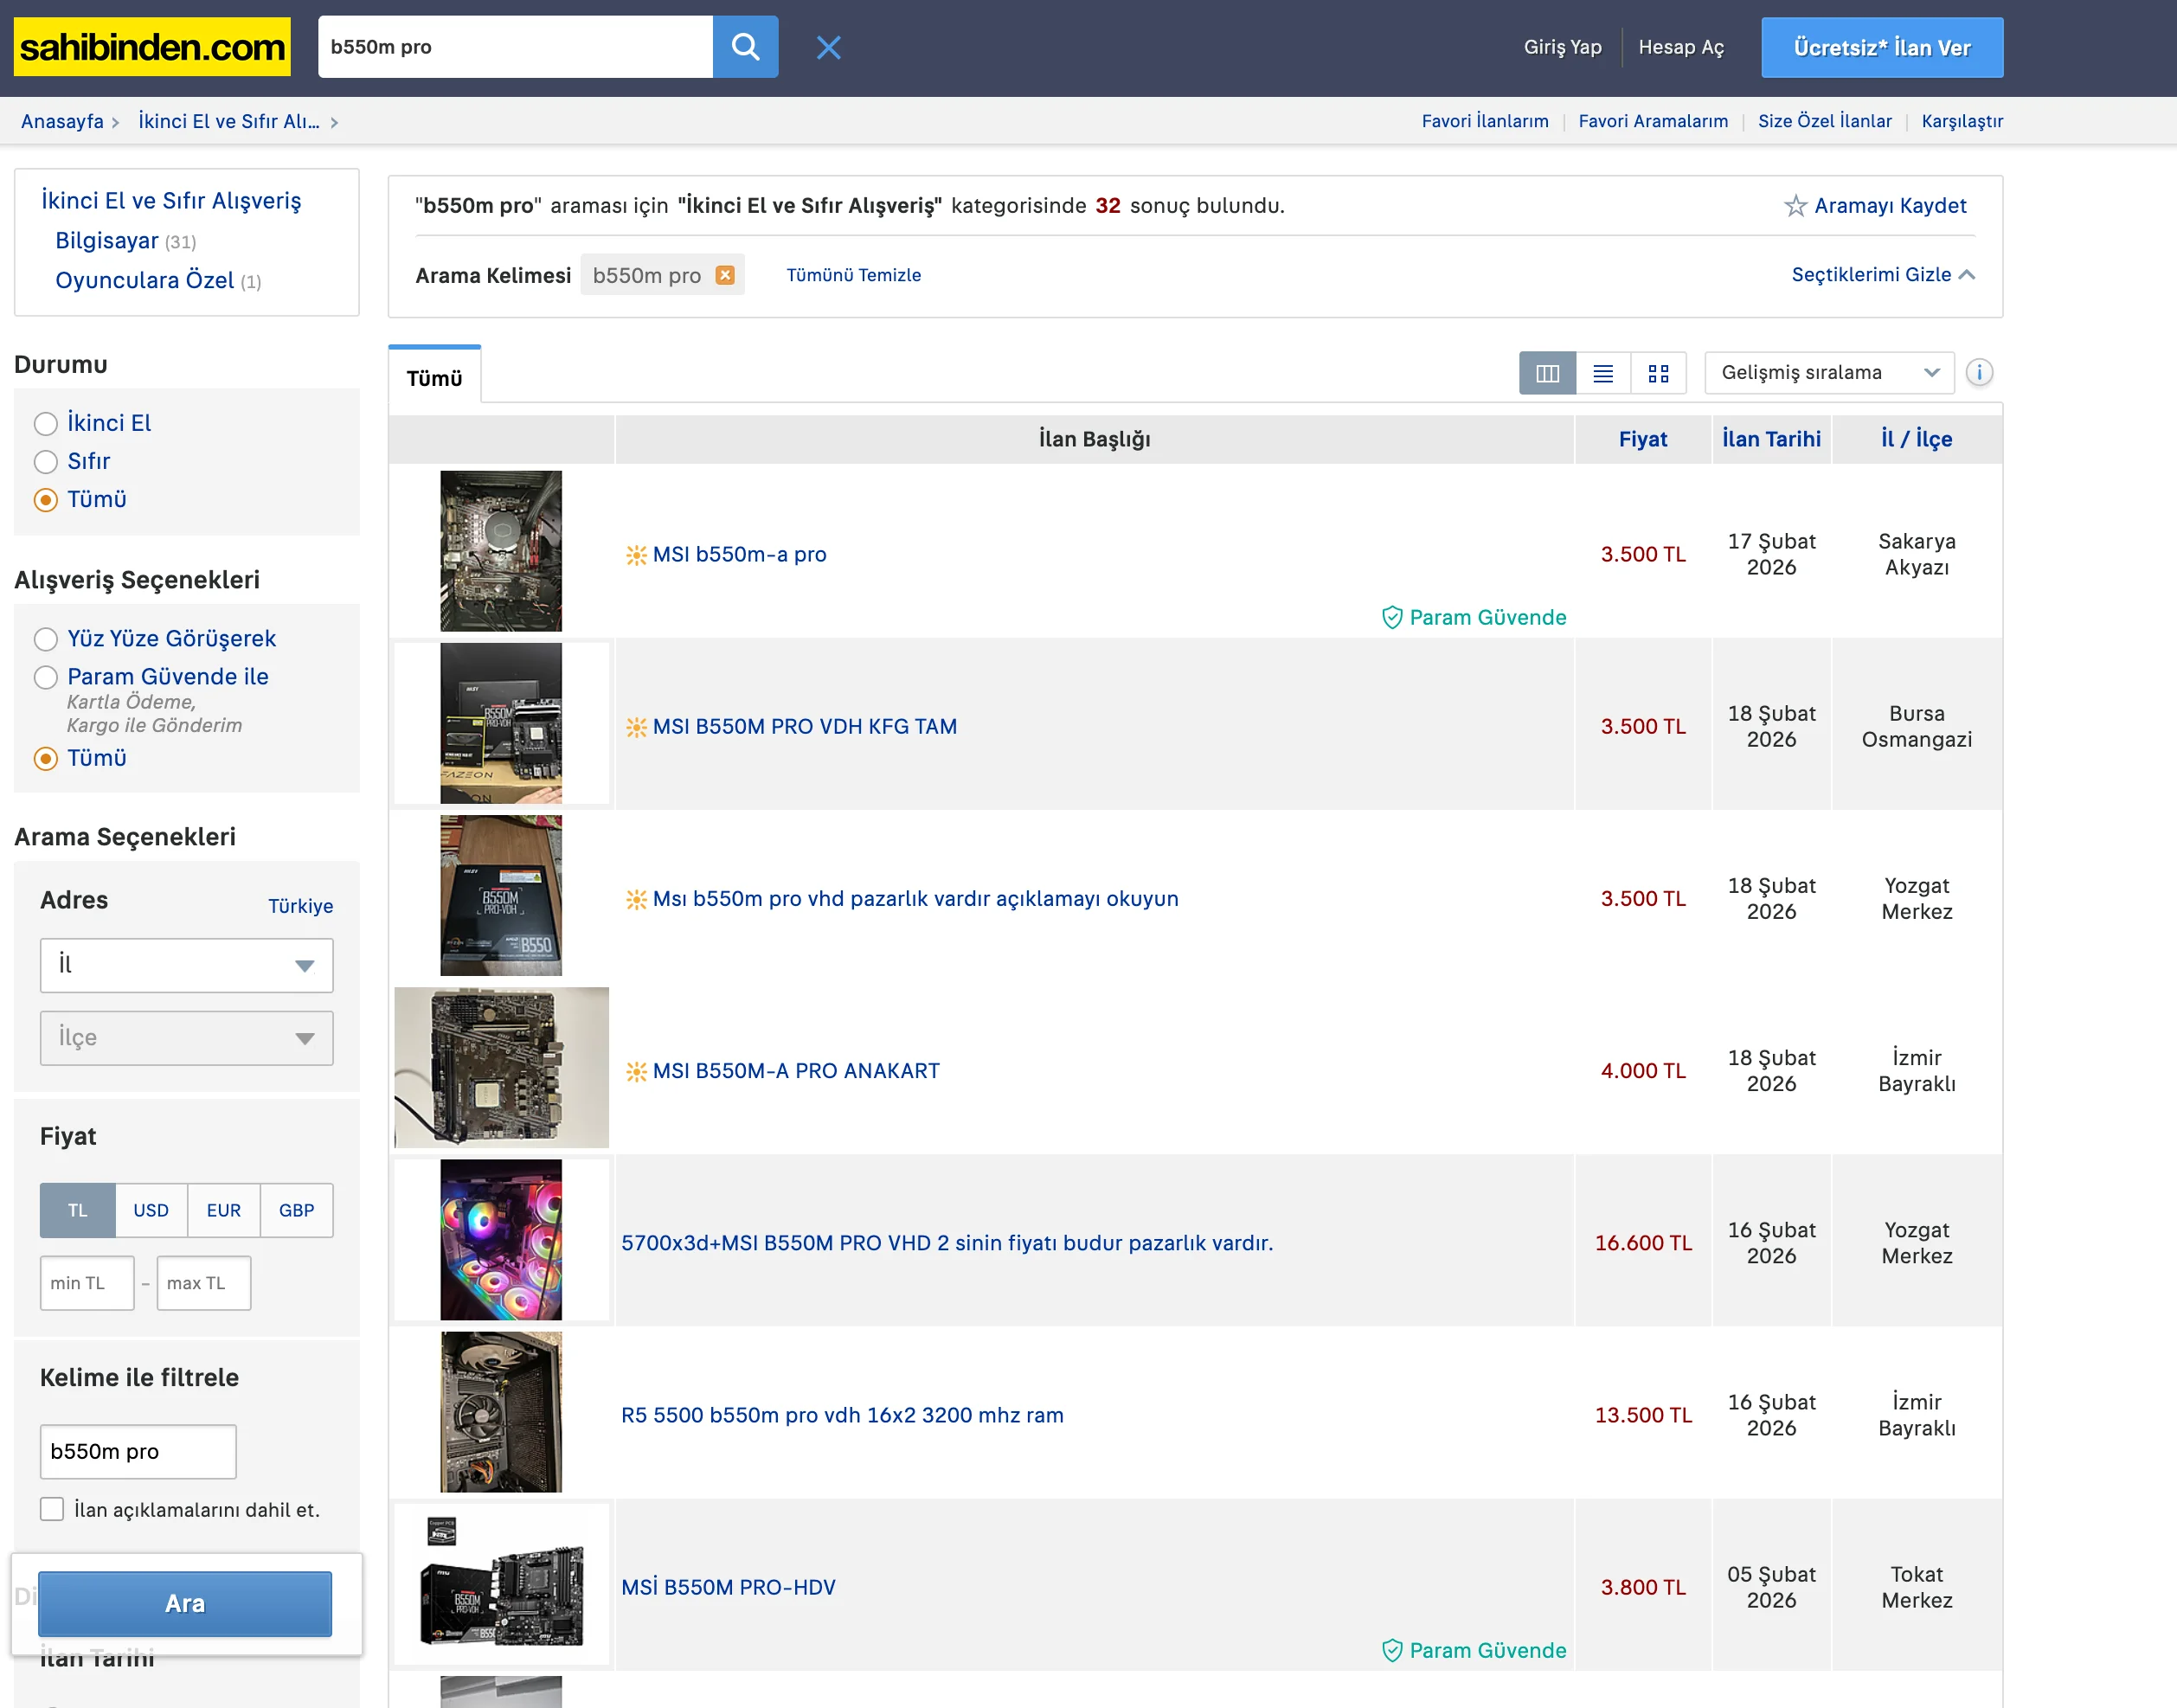
Task: Switch to classic column view icon
Action: tap(1547, 373)
